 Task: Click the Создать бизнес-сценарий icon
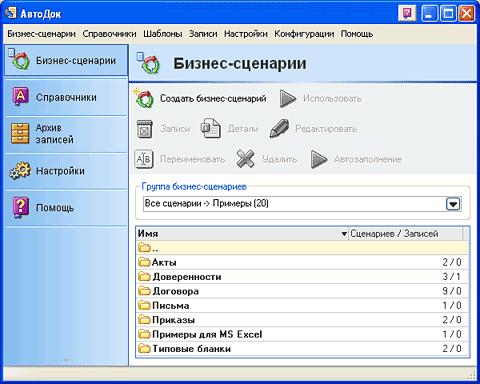(x=144, y=98)
